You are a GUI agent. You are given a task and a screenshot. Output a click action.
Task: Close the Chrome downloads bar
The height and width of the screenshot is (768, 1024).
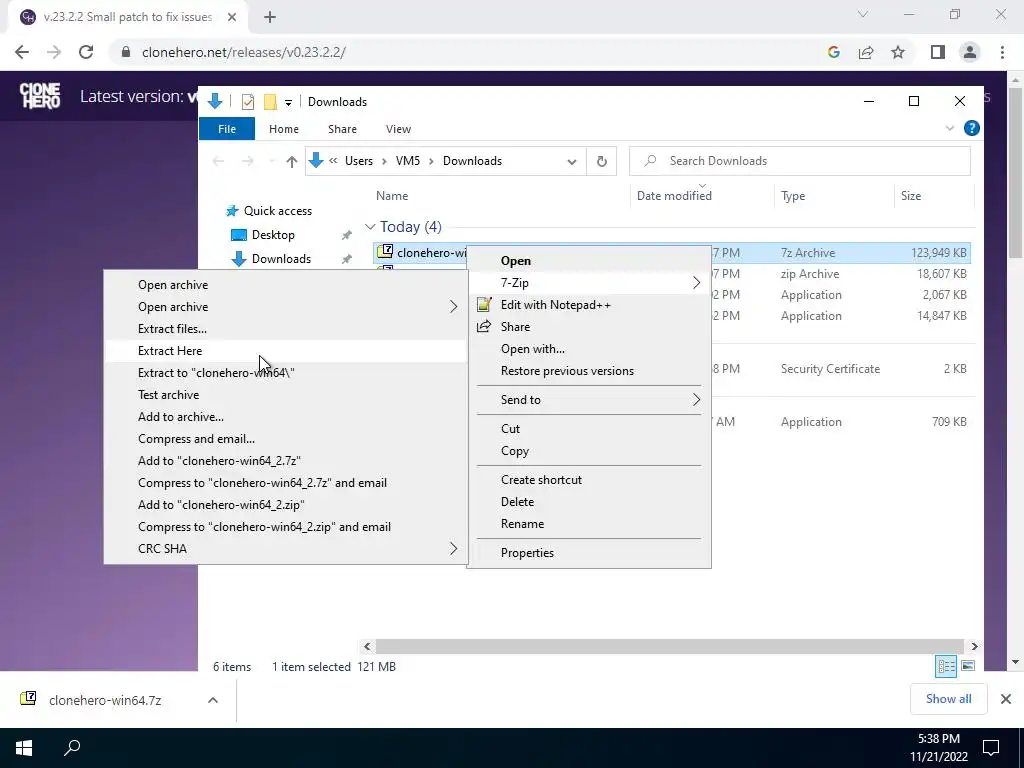1006,699
